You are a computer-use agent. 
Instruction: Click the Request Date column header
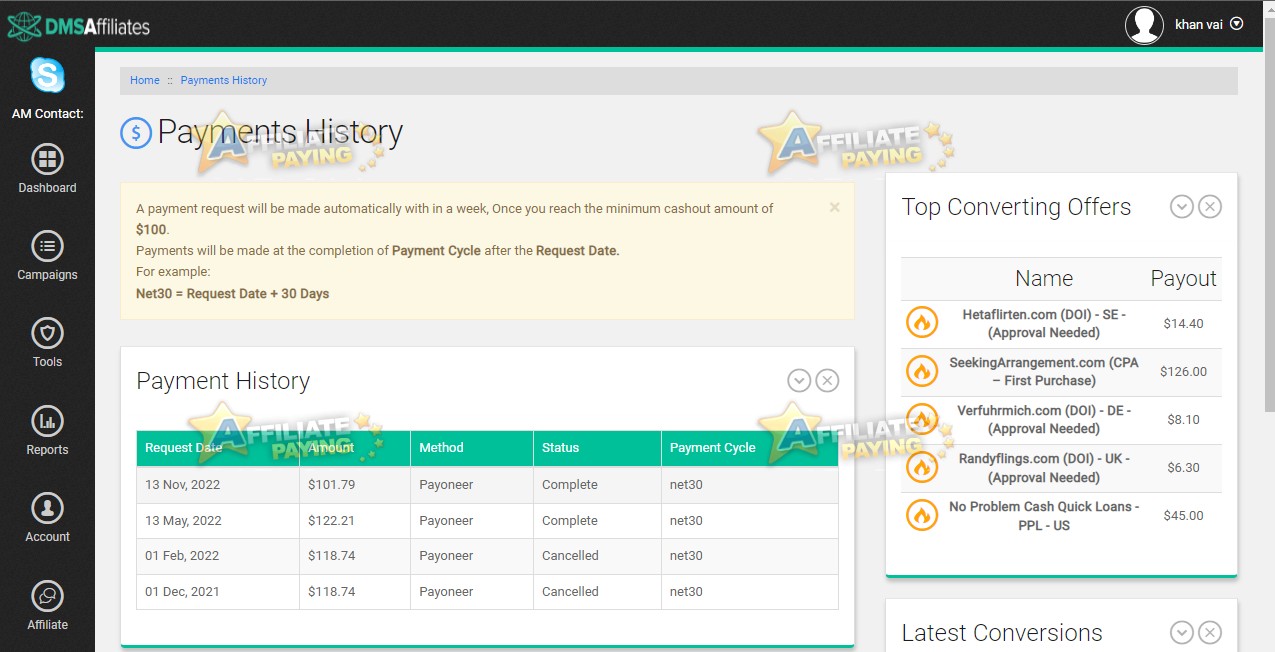coord(218,448)
